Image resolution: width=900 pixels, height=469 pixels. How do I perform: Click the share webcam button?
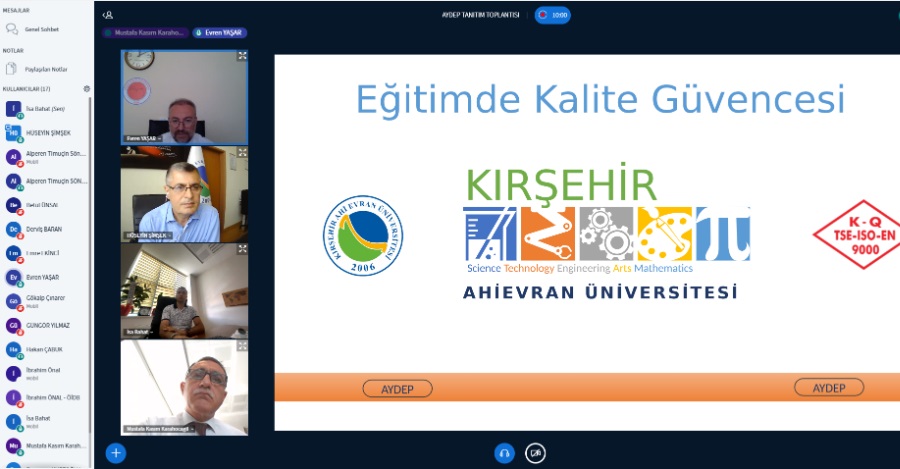(536, 453)
